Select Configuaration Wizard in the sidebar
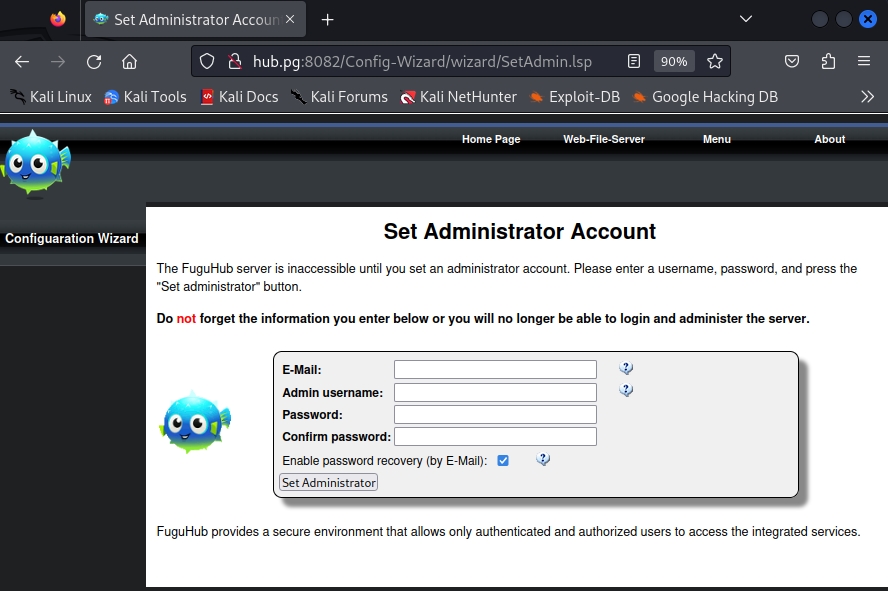Screen dimensions: 888x591 coord(71,238)
